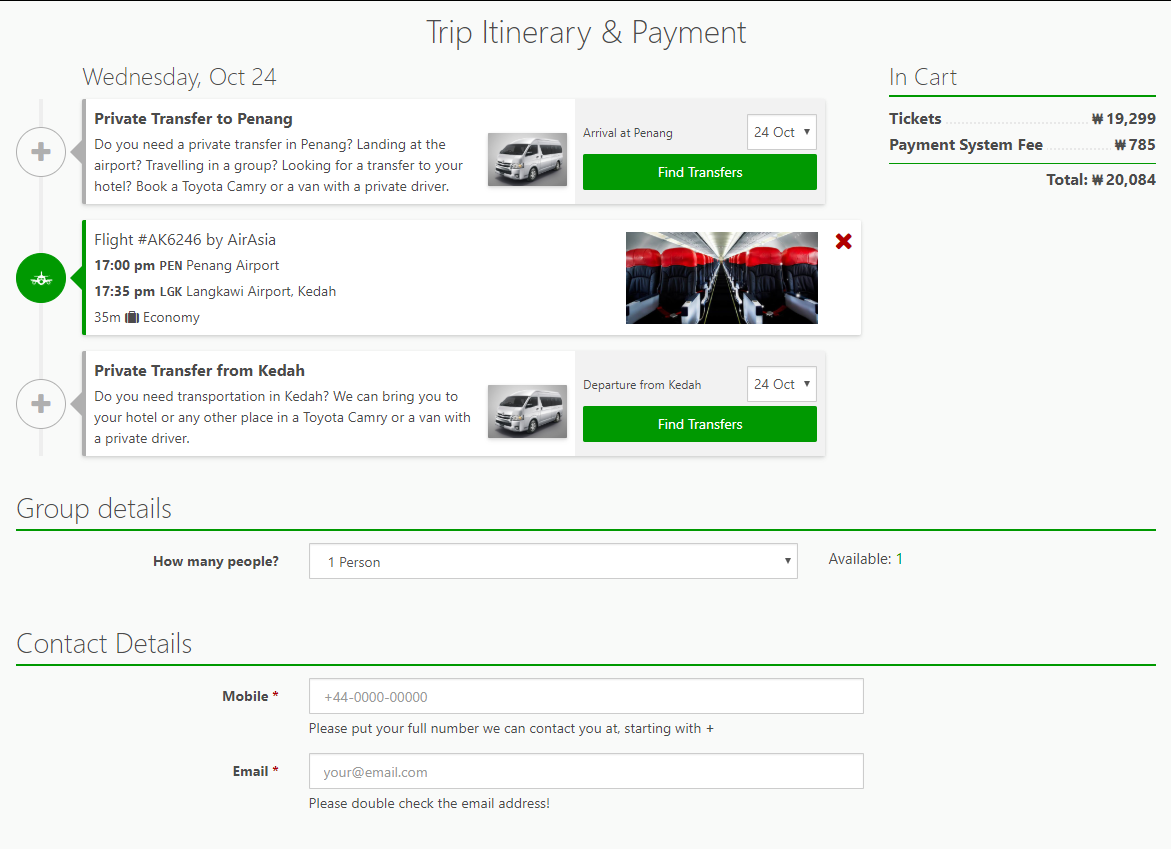Click the Payment System Fee ₩785 amount
1171x849 pixels.
(1135, 145)
